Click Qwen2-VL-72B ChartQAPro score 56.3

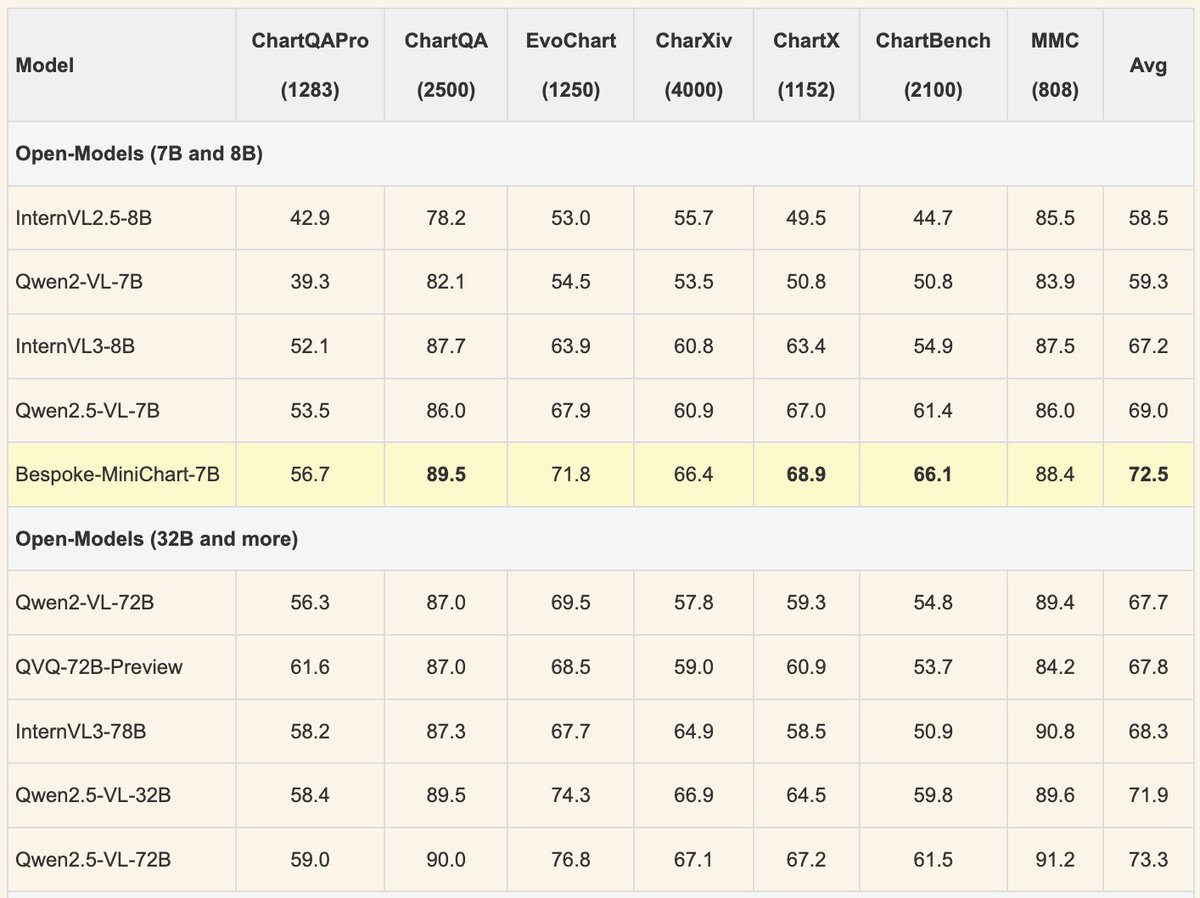310,602
